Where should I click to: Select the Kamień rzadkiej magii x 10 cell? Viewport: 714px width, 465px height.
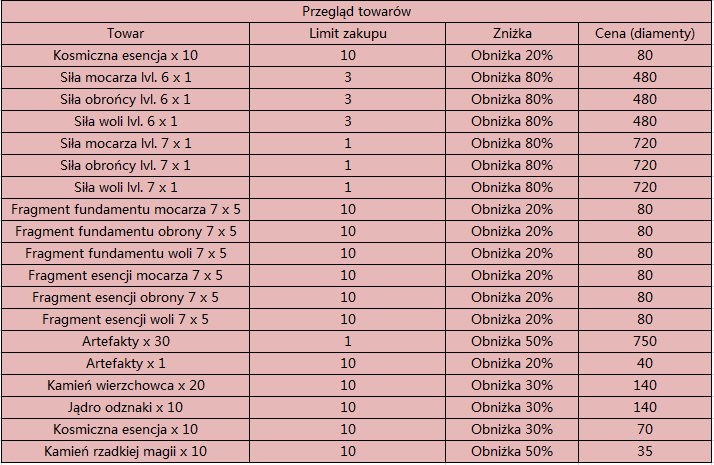click(x=126, y=451)
